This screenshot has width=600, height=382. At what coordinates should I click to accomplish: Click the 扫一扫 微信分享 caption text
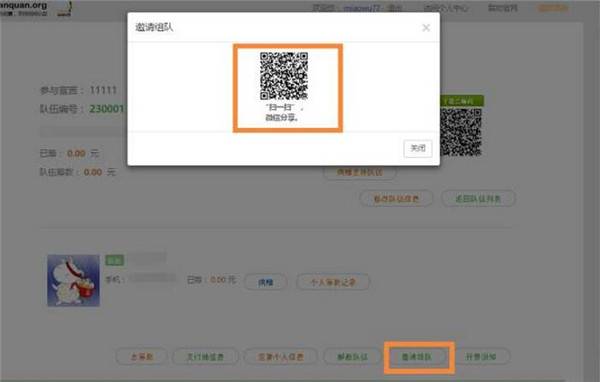284,112
